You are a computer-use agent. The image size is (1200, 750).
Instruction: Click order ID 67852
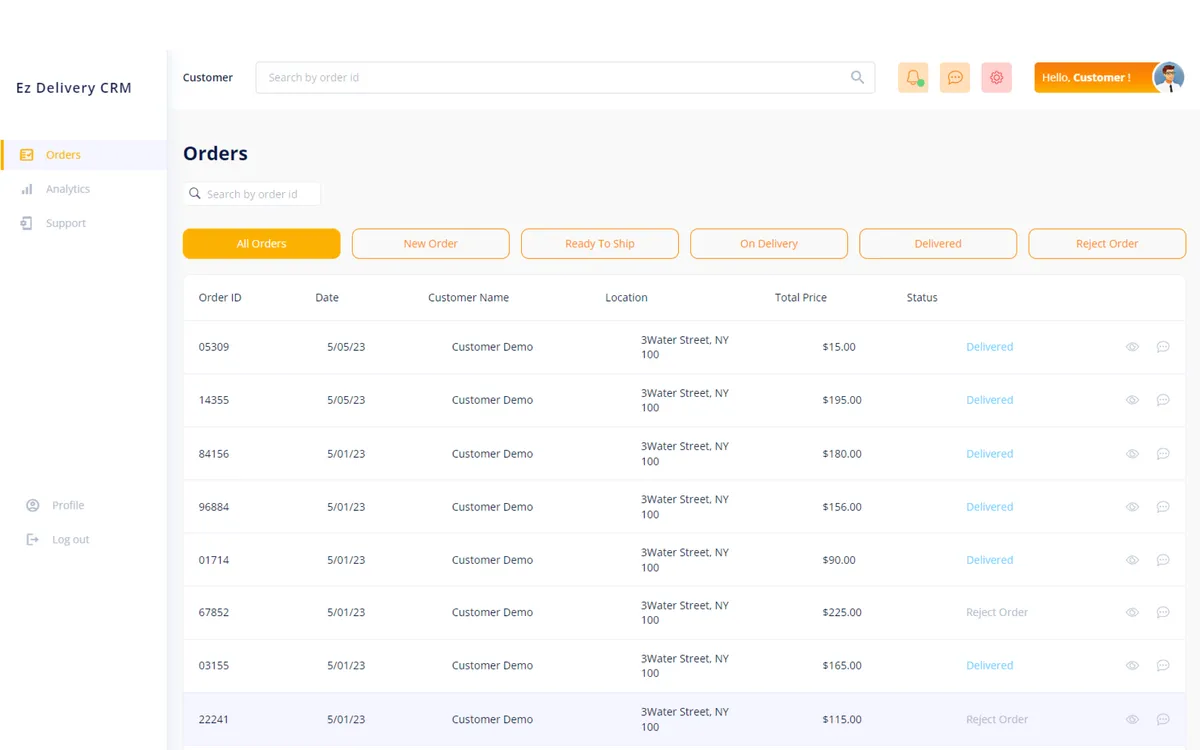tap(214, 612)
